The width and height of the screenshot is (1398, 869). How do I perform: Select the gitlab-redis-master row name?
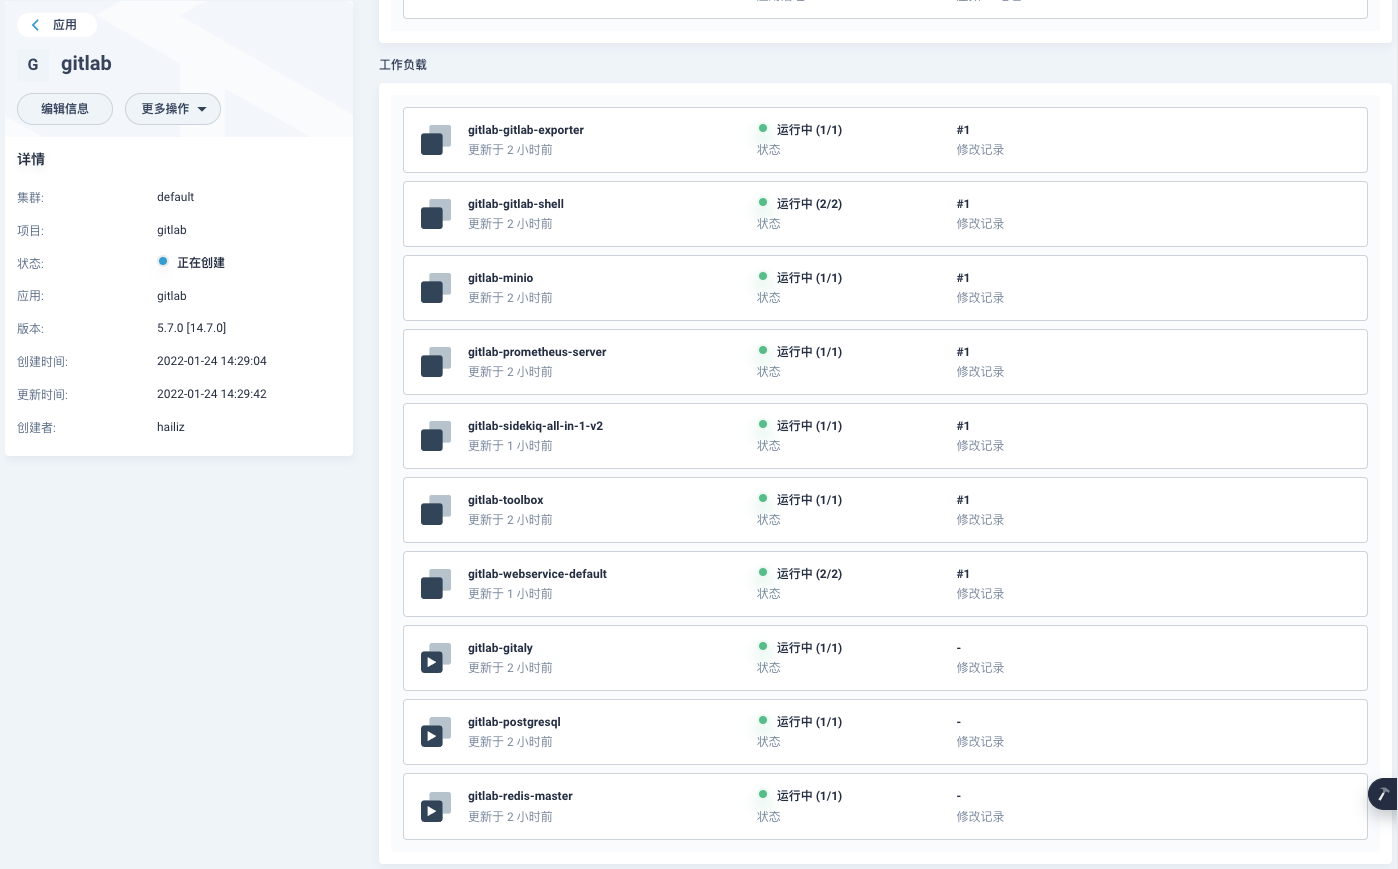click(520, 796)
